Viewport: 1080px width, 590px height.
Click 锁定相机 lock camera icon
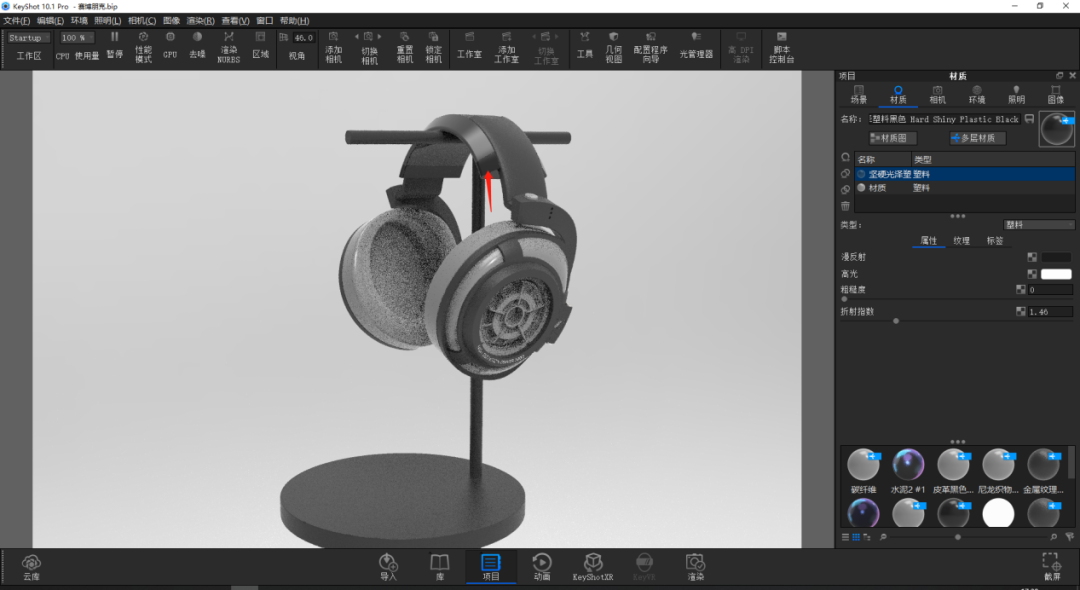pyautogui.click(x=433, y=47)
